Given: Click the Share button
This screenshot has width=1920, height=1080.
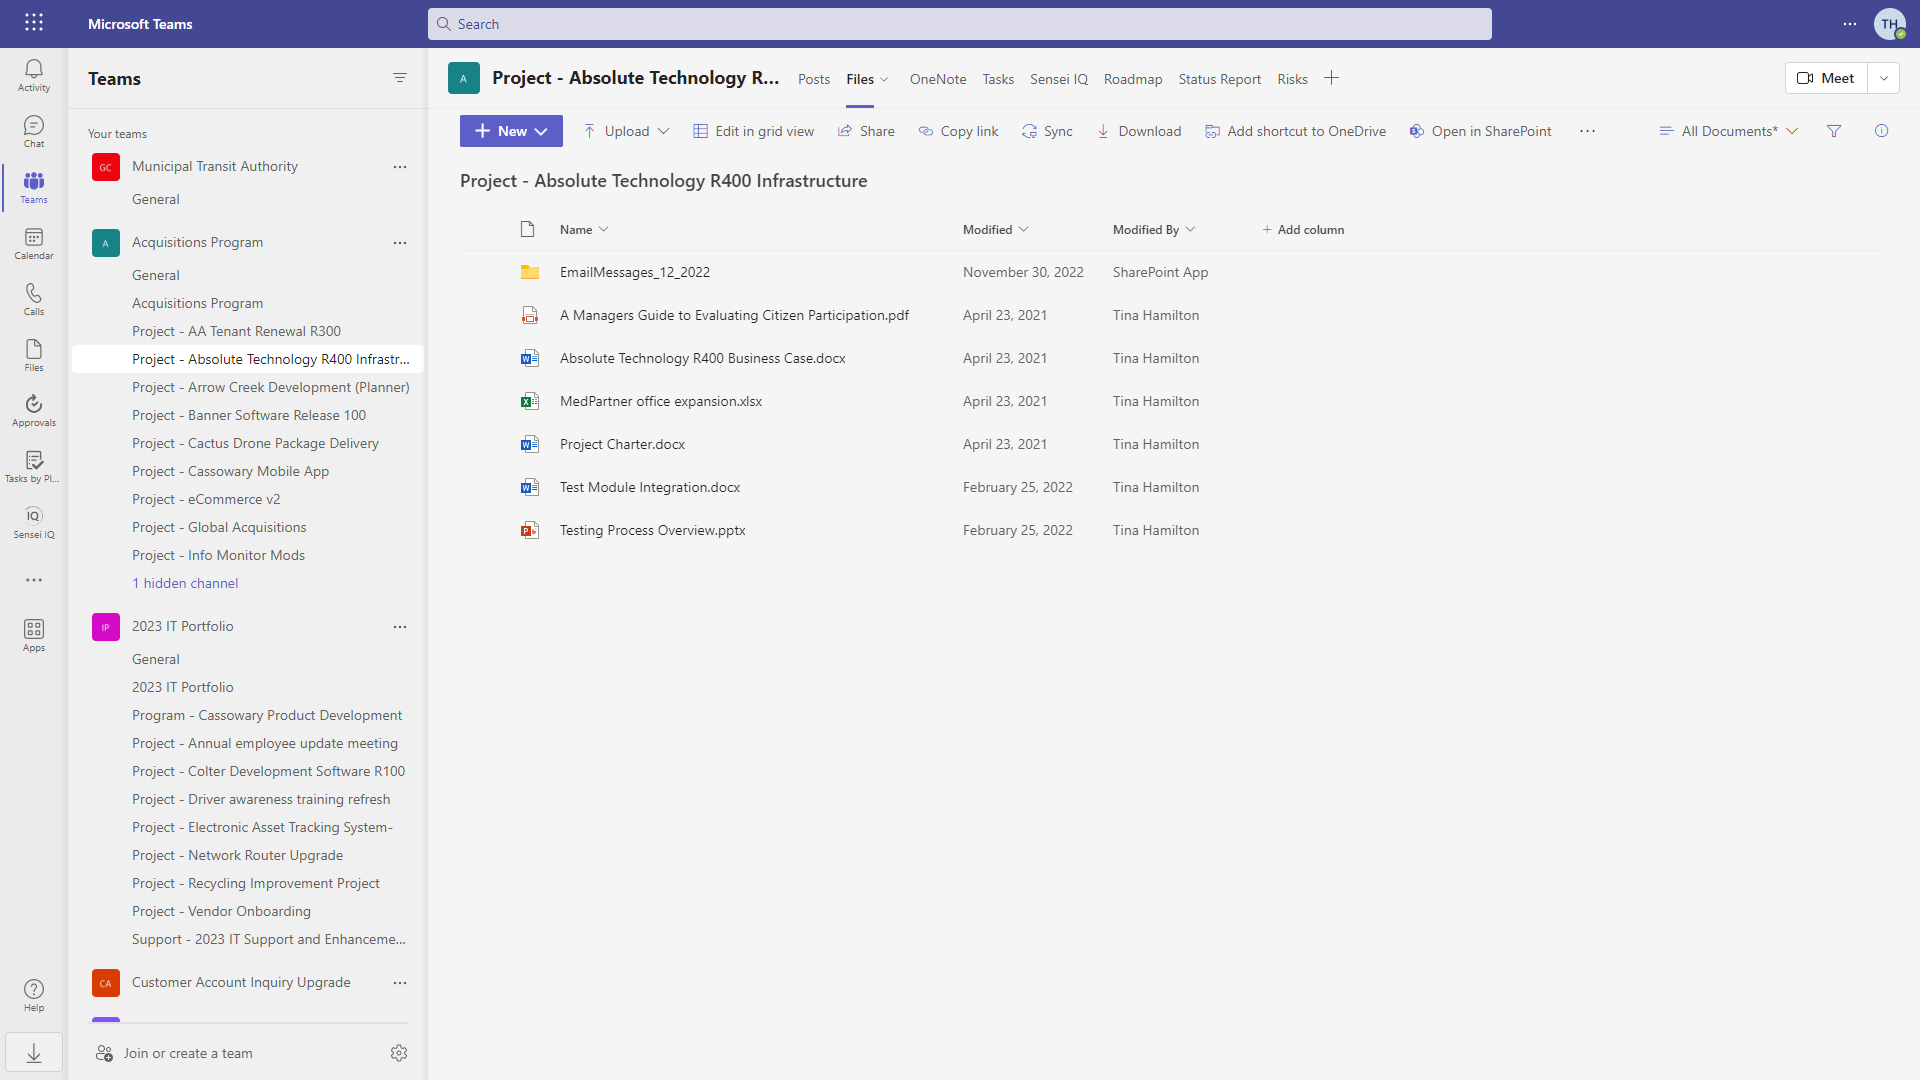Looking at the screenshot, I should click(x=866, y=131).
